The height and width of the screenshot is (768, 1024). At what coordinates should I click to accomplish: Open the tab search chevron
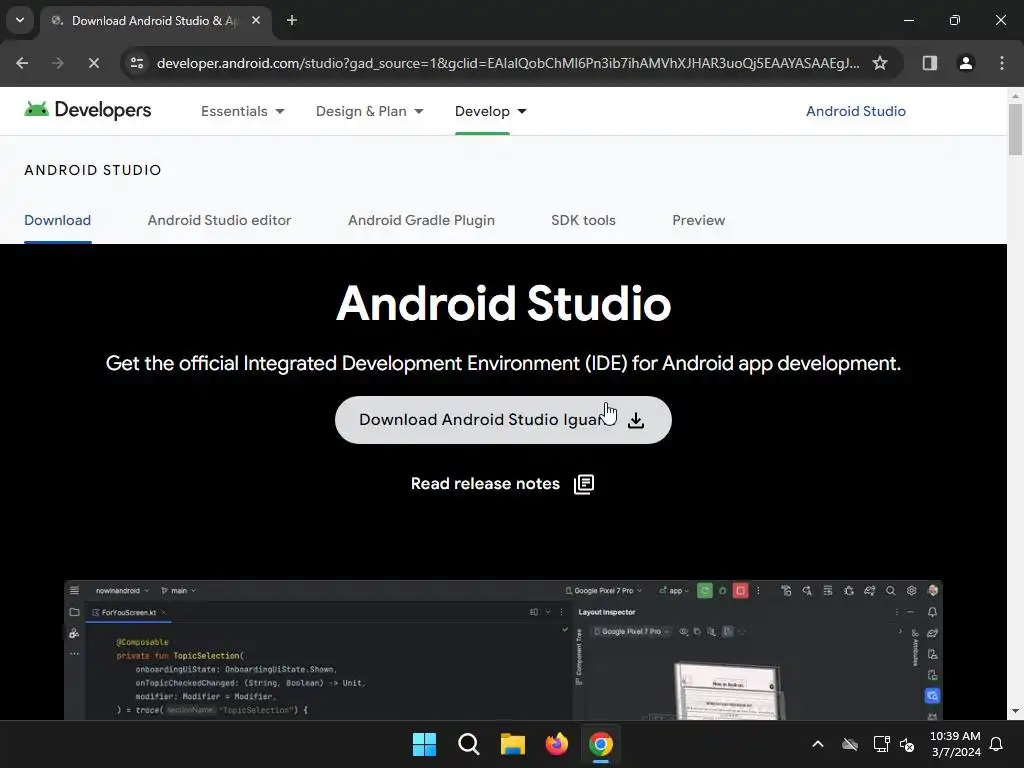[x=20, y=20]
